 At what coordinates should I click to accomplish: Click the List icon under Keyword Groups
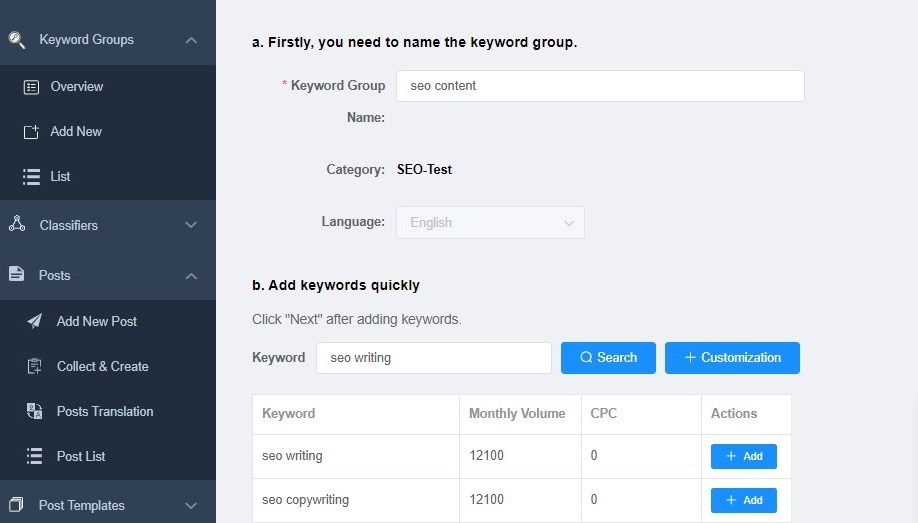[x=32, y=177]
